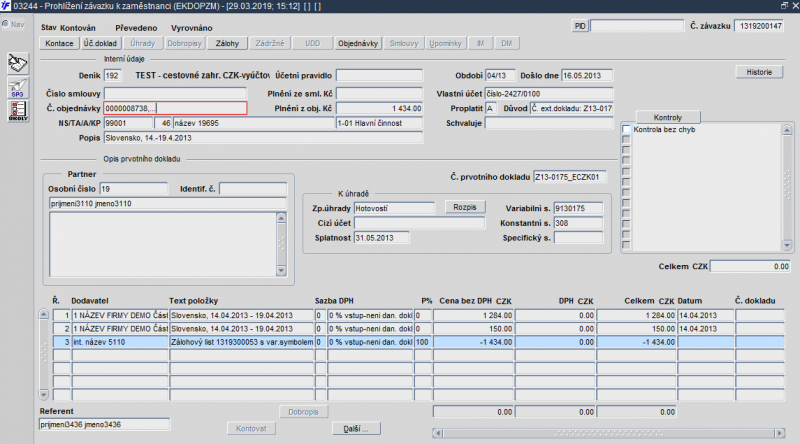Open the SP3 airplane icon
The height and width of the screenshot is (444, 800).
click(17, 88)
